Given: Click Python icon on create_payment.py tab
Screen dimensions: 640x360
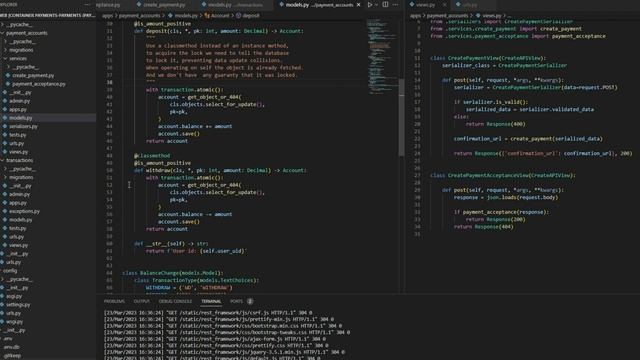Looking at the screenshot, I should [x=139, y=4].
